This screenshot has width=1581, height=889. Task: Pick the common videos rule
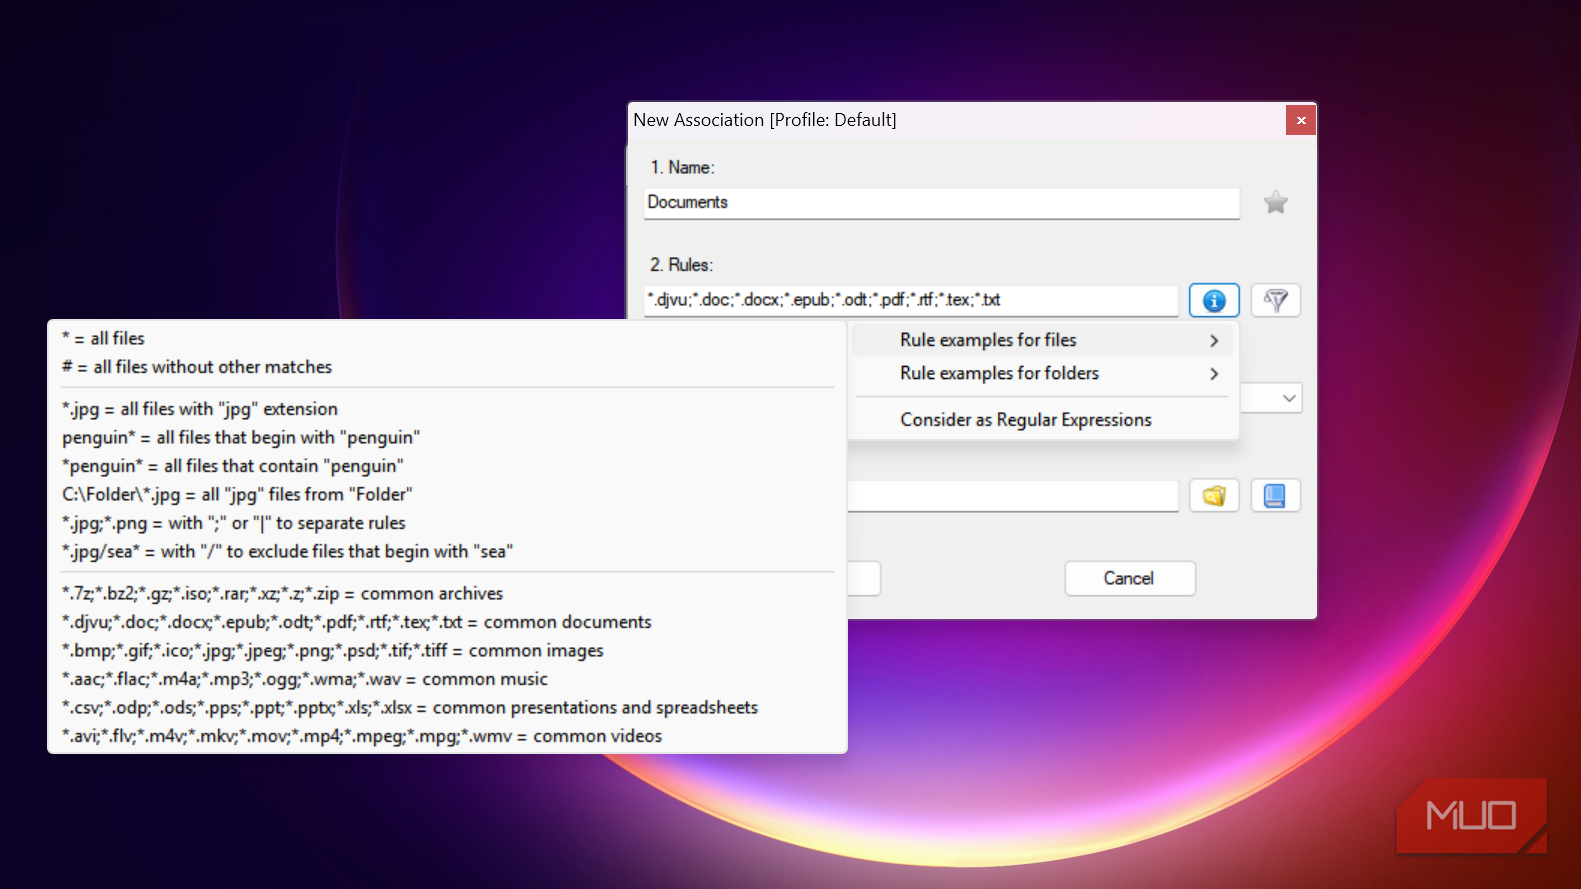click(447, 736)
